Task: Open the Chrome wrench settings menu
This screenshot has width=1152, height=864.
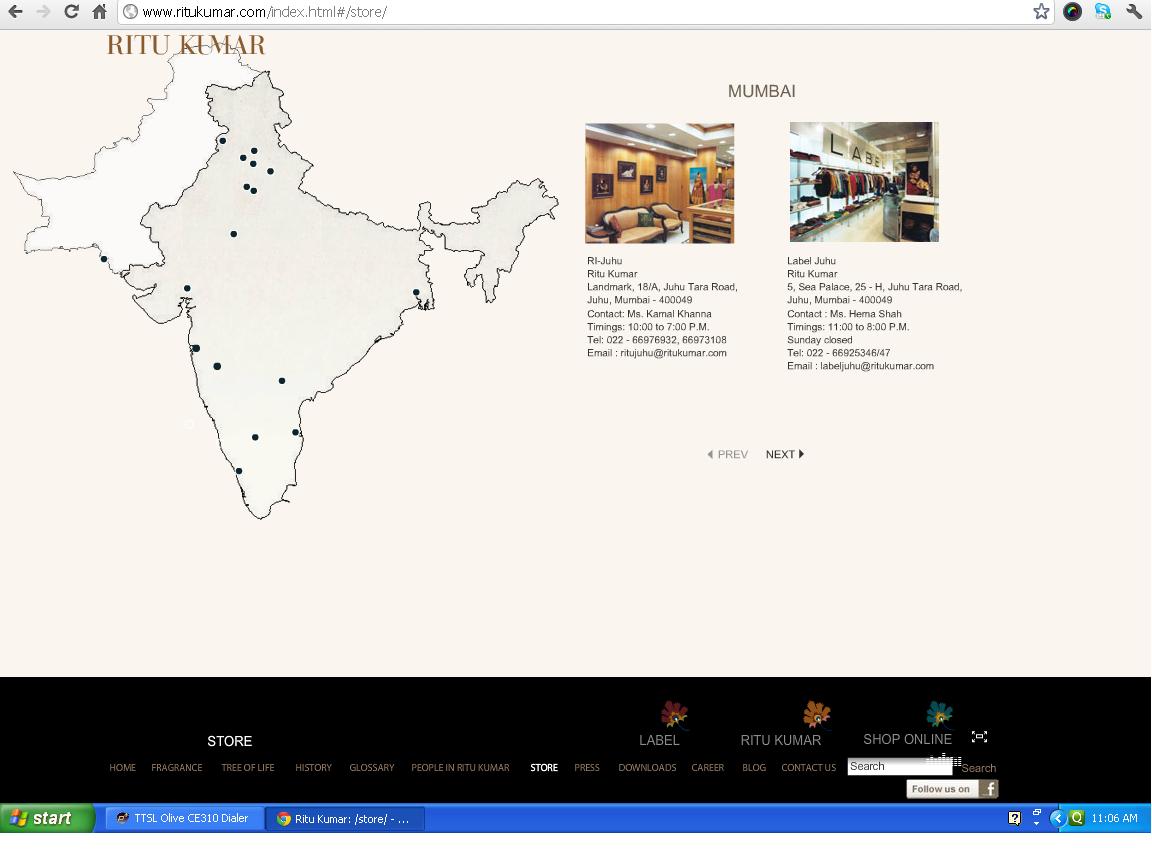Action: (1134, 11)
